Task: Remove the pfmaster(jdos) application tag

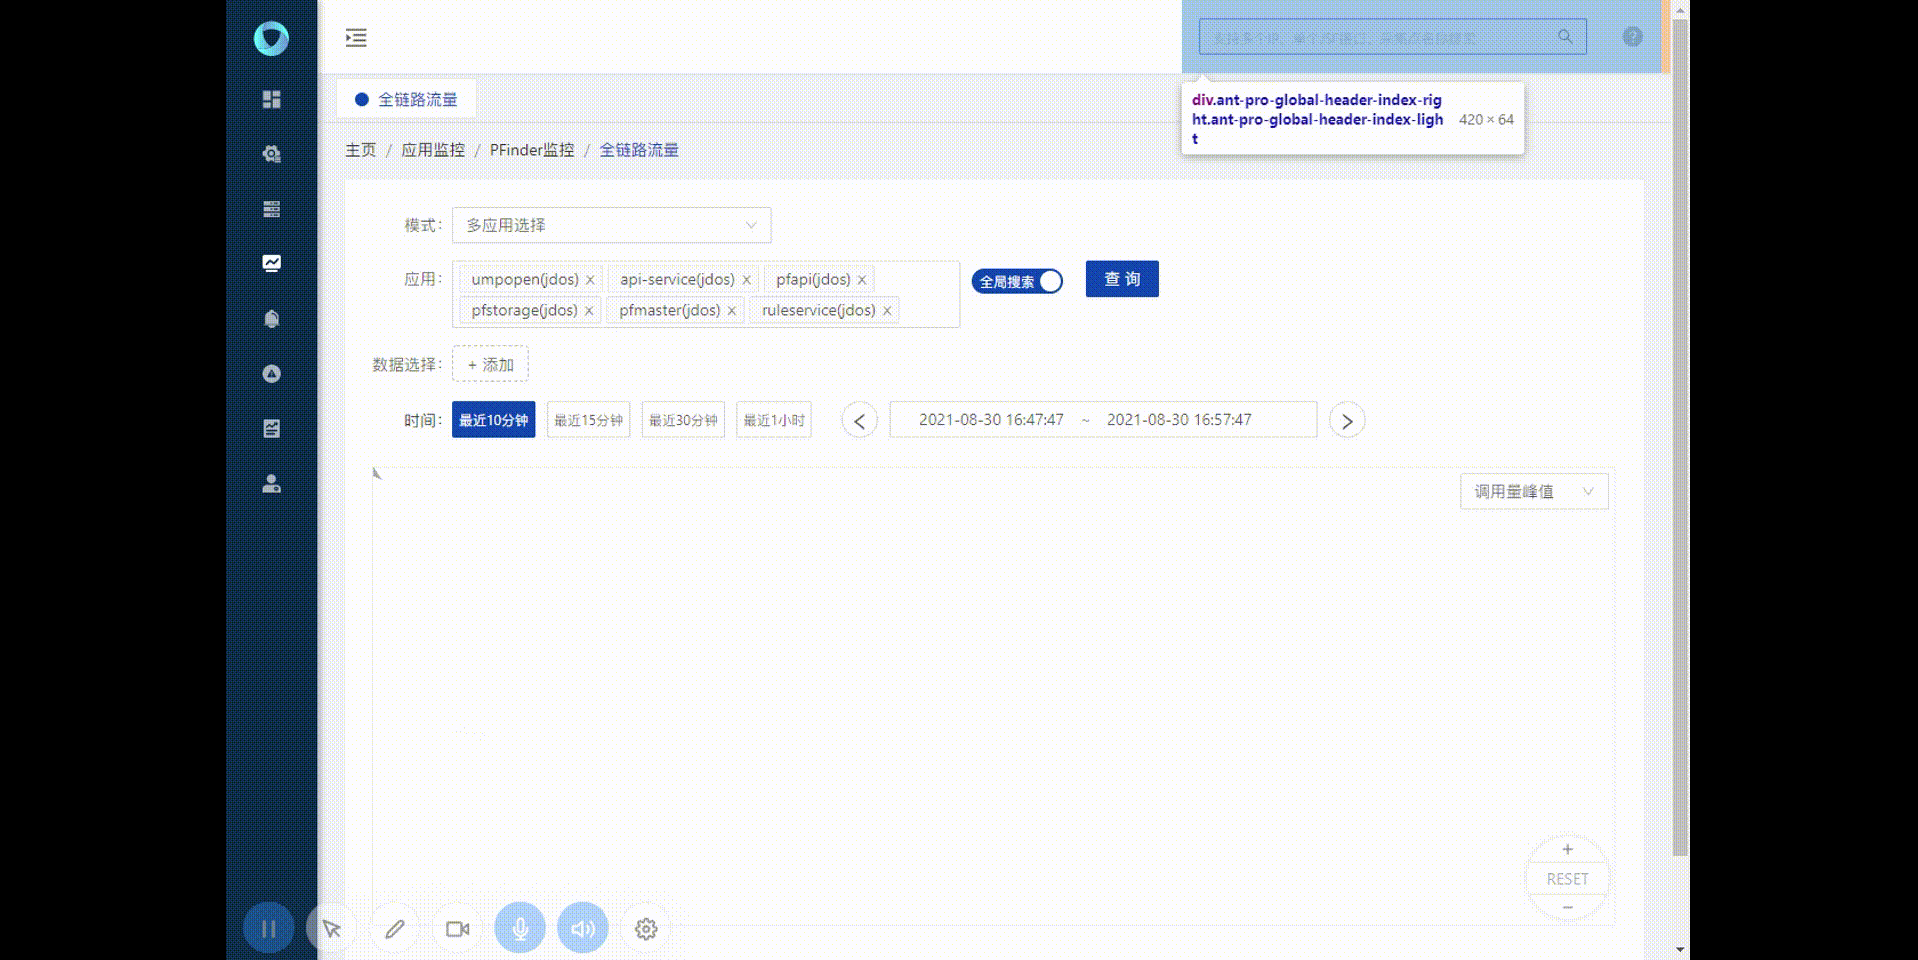Action: (x=732, y=311)
